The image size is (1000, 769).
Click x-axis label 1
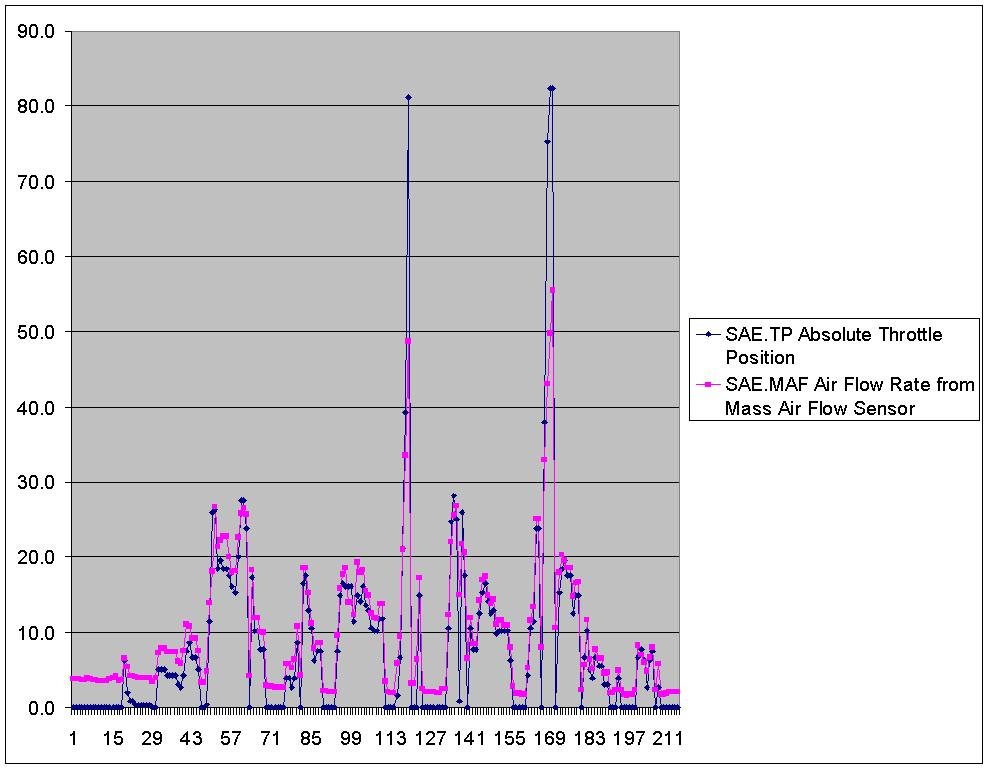[x=73, y=738]
